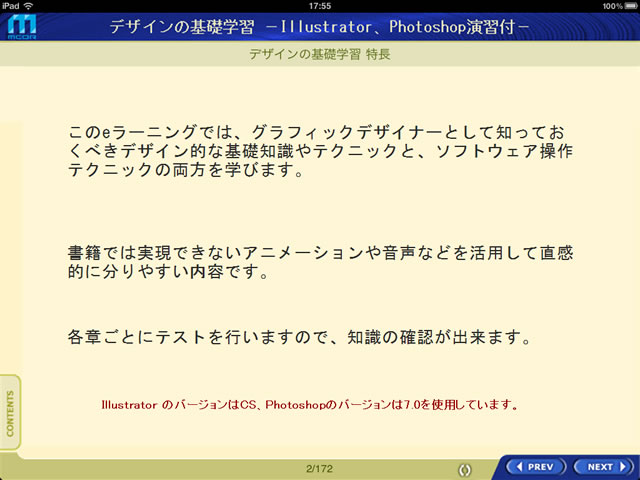This screenshot has width=640, height=480.
Task: Click the subtitle 'デザインの基礎学習 特長'
Action: pyautogui.click(x=320, y=54)
